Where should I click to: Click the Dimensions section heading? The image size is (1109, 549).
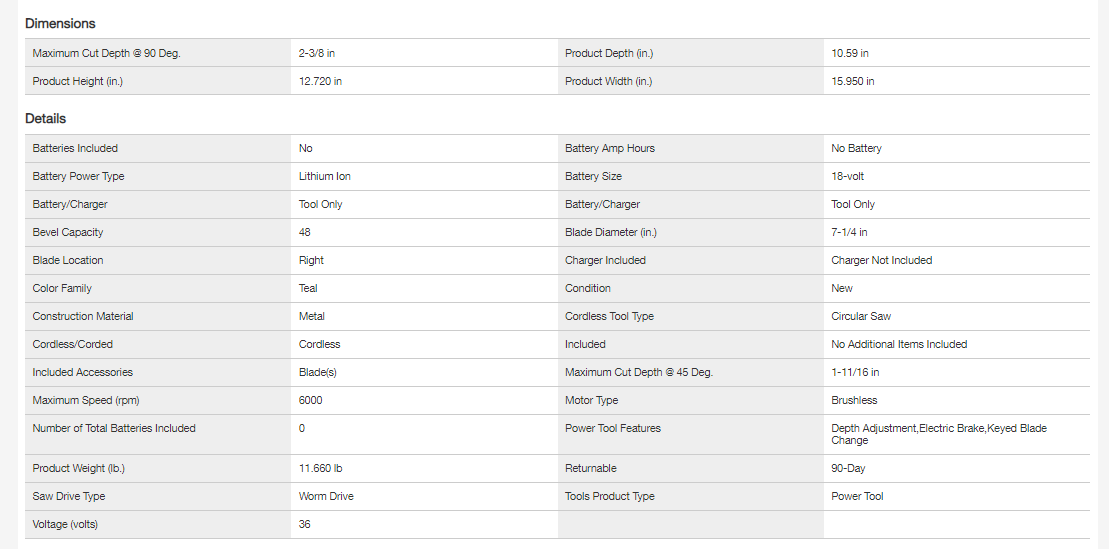tap(60, 23)
